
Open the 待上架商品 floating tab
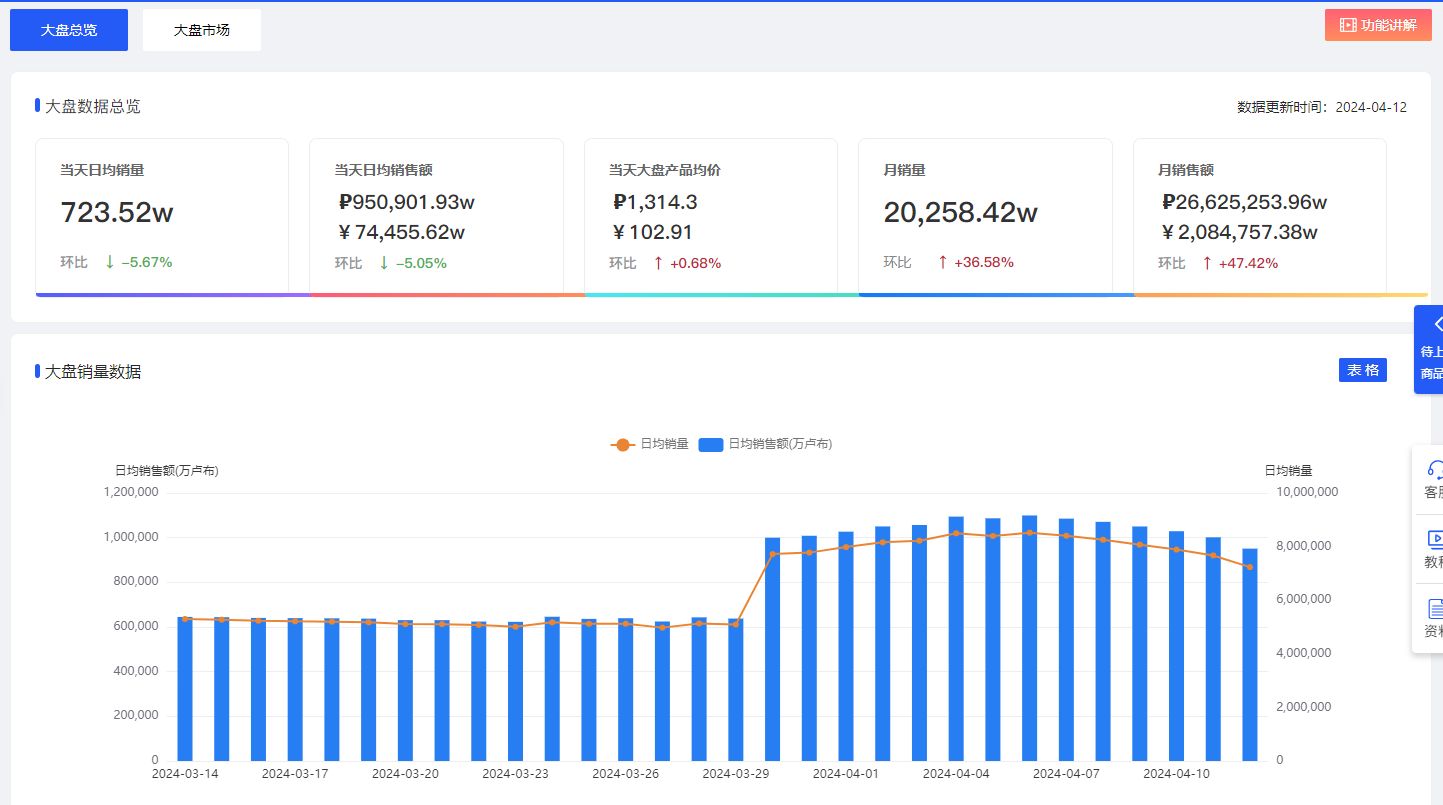click(x=1429, y=350)
